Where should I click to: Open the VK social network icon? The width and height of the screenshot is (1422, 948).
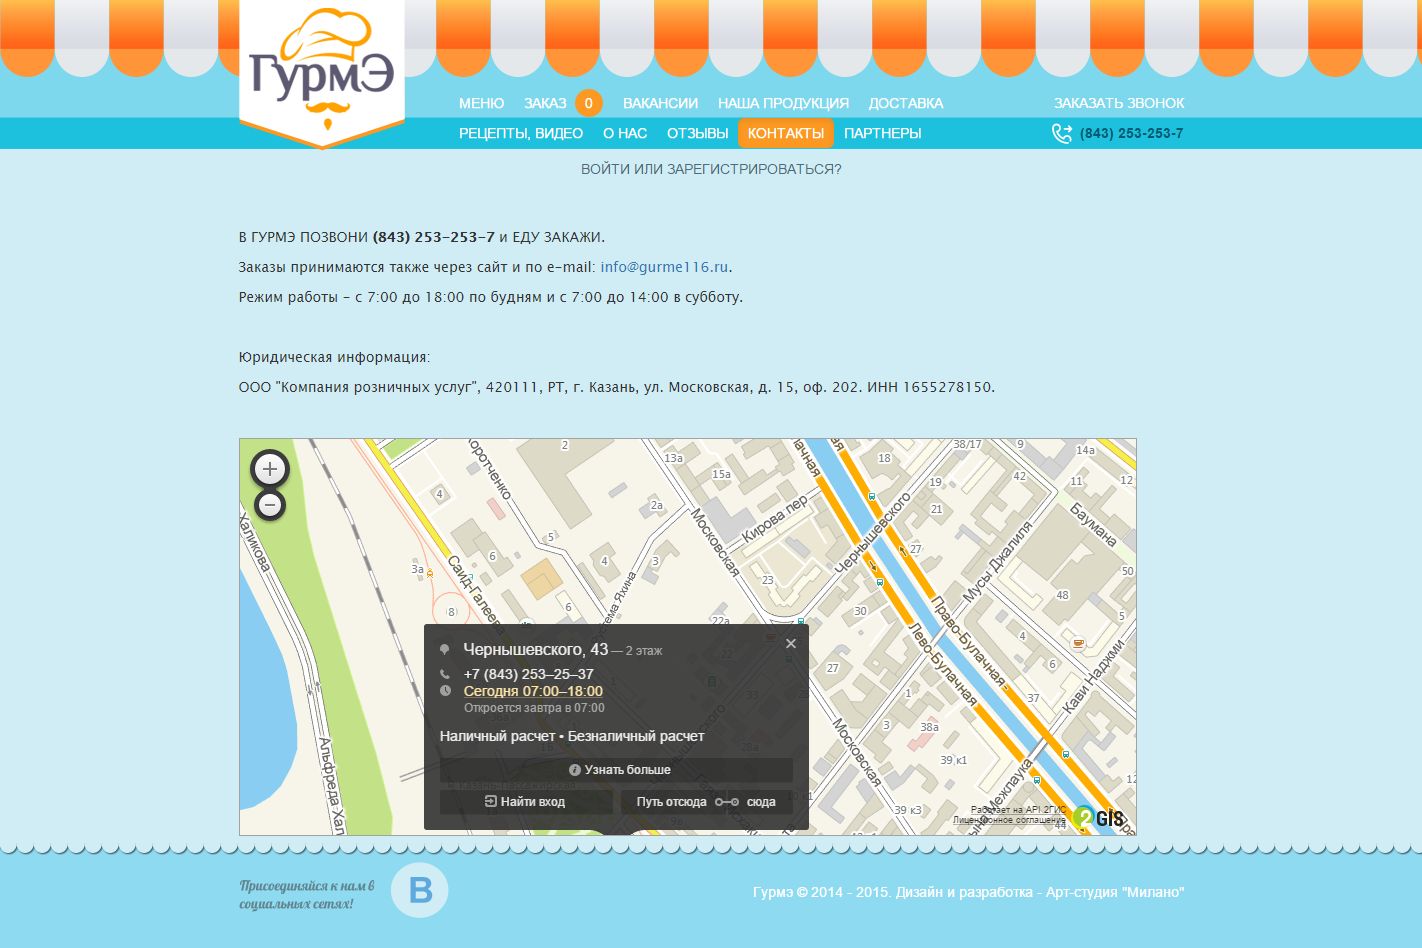(x=420, y=890)
